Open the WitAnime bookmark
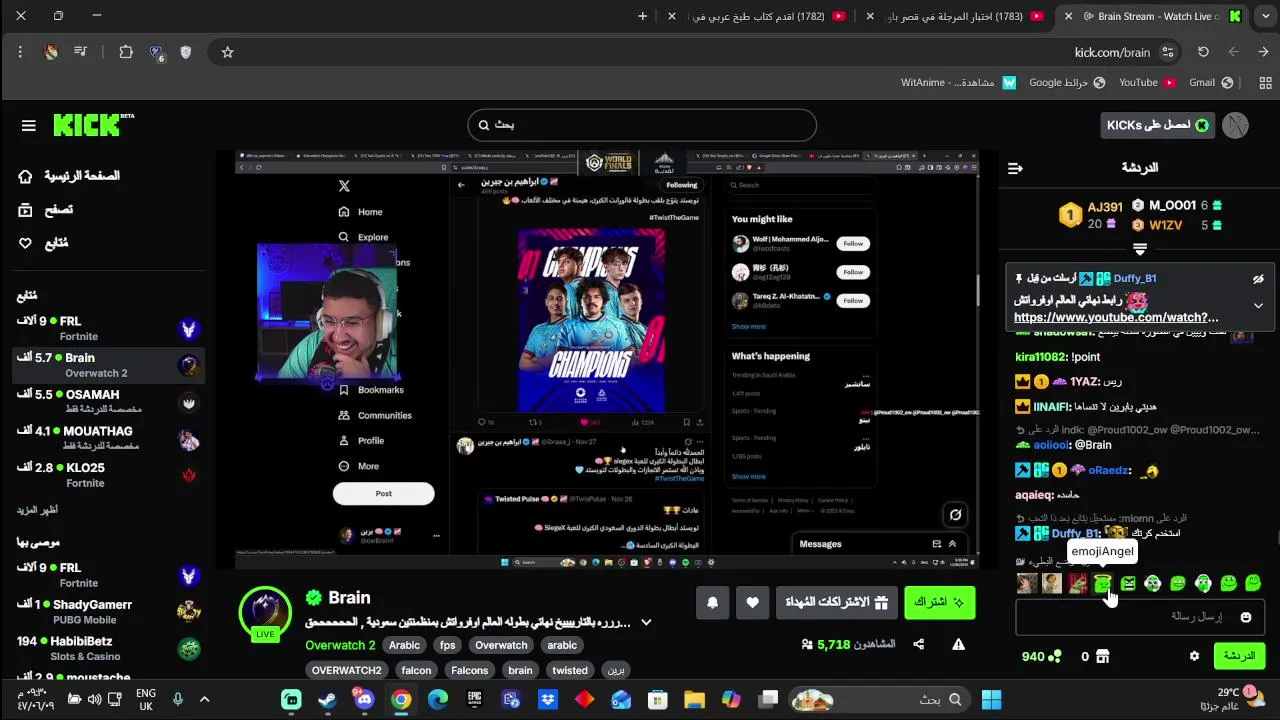This screenshot has height=720, width=1280. (x=958, y=83)
